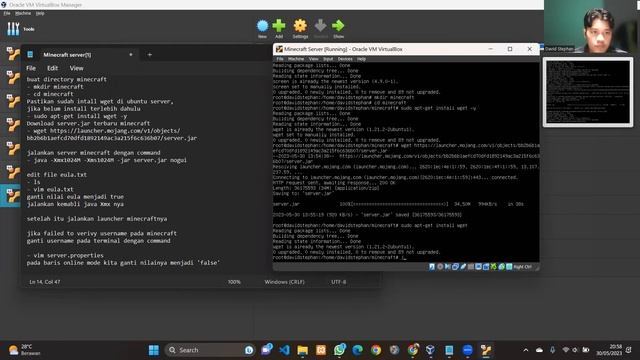Click the 'vim eula.txt' line in Notepad
The height and width of the screenshot is (360, 640).
[50, 189]
